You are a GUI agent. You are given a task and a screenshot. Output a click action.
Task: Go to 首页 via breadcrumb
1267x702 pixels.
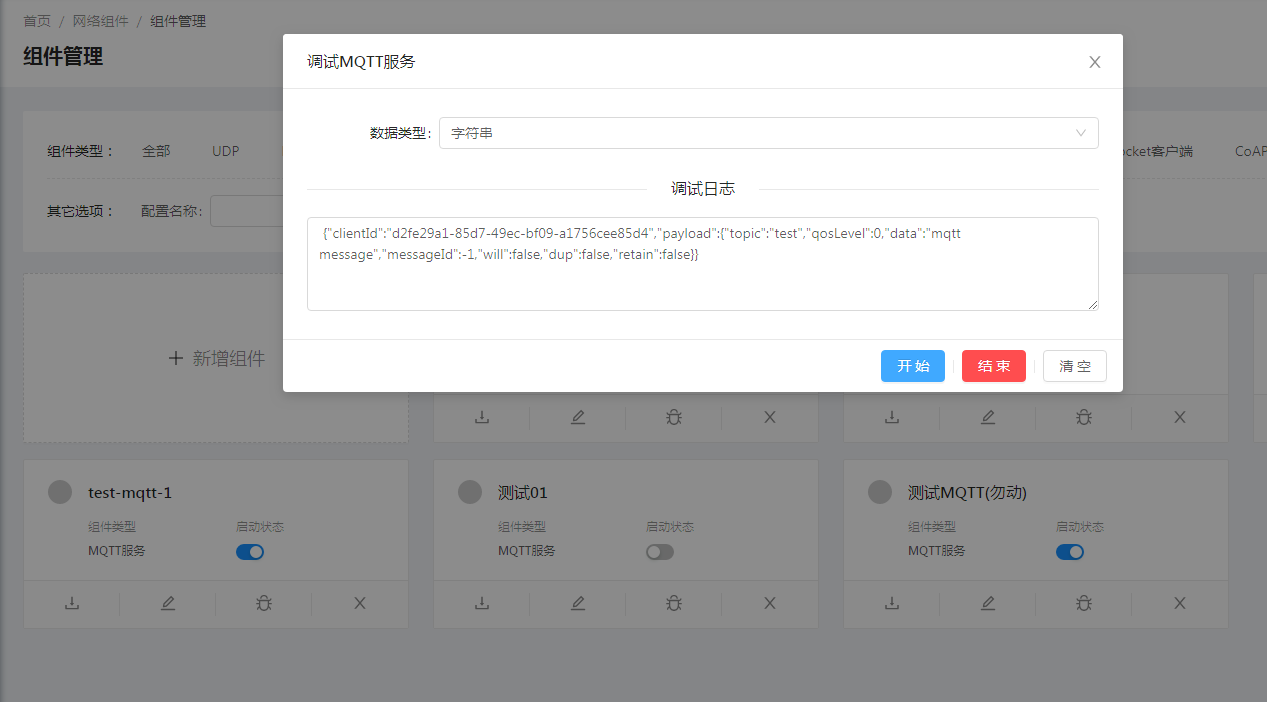pyautogui.click(x=37, y=21)
